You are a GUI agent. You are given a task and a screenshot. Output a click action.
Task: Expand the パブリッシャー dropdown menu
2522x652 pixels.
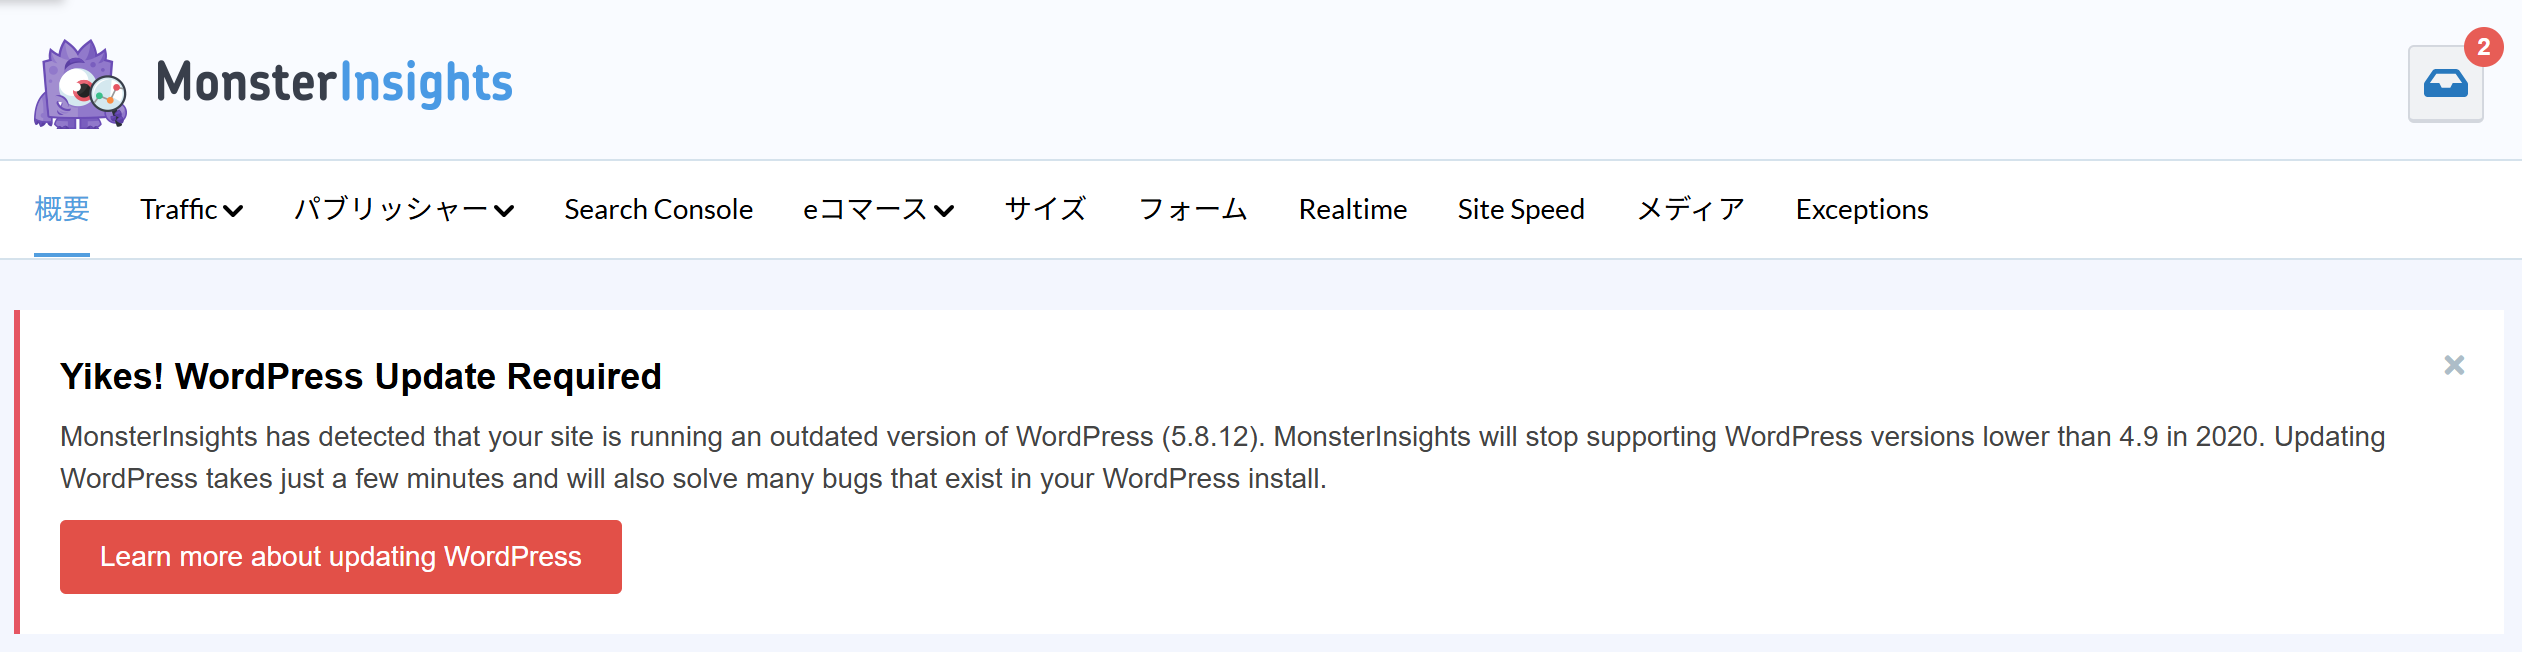coord(403,209)
